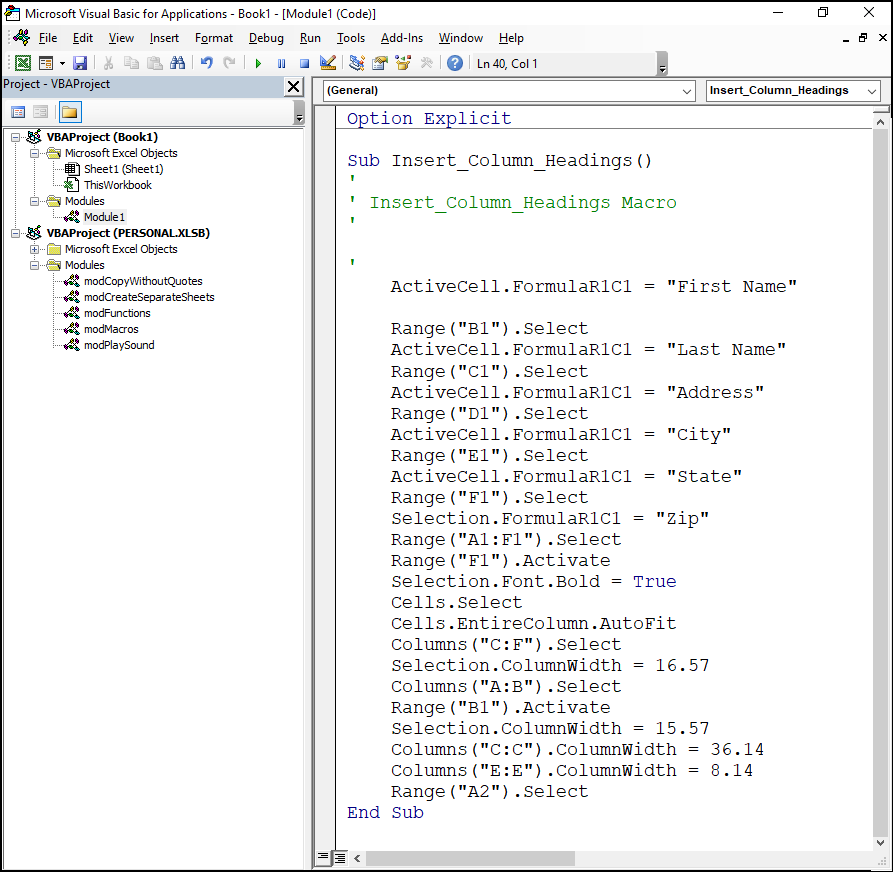The image size is (893, 872).
Task: Click the Break pause icon
Action: click(281, 64)
